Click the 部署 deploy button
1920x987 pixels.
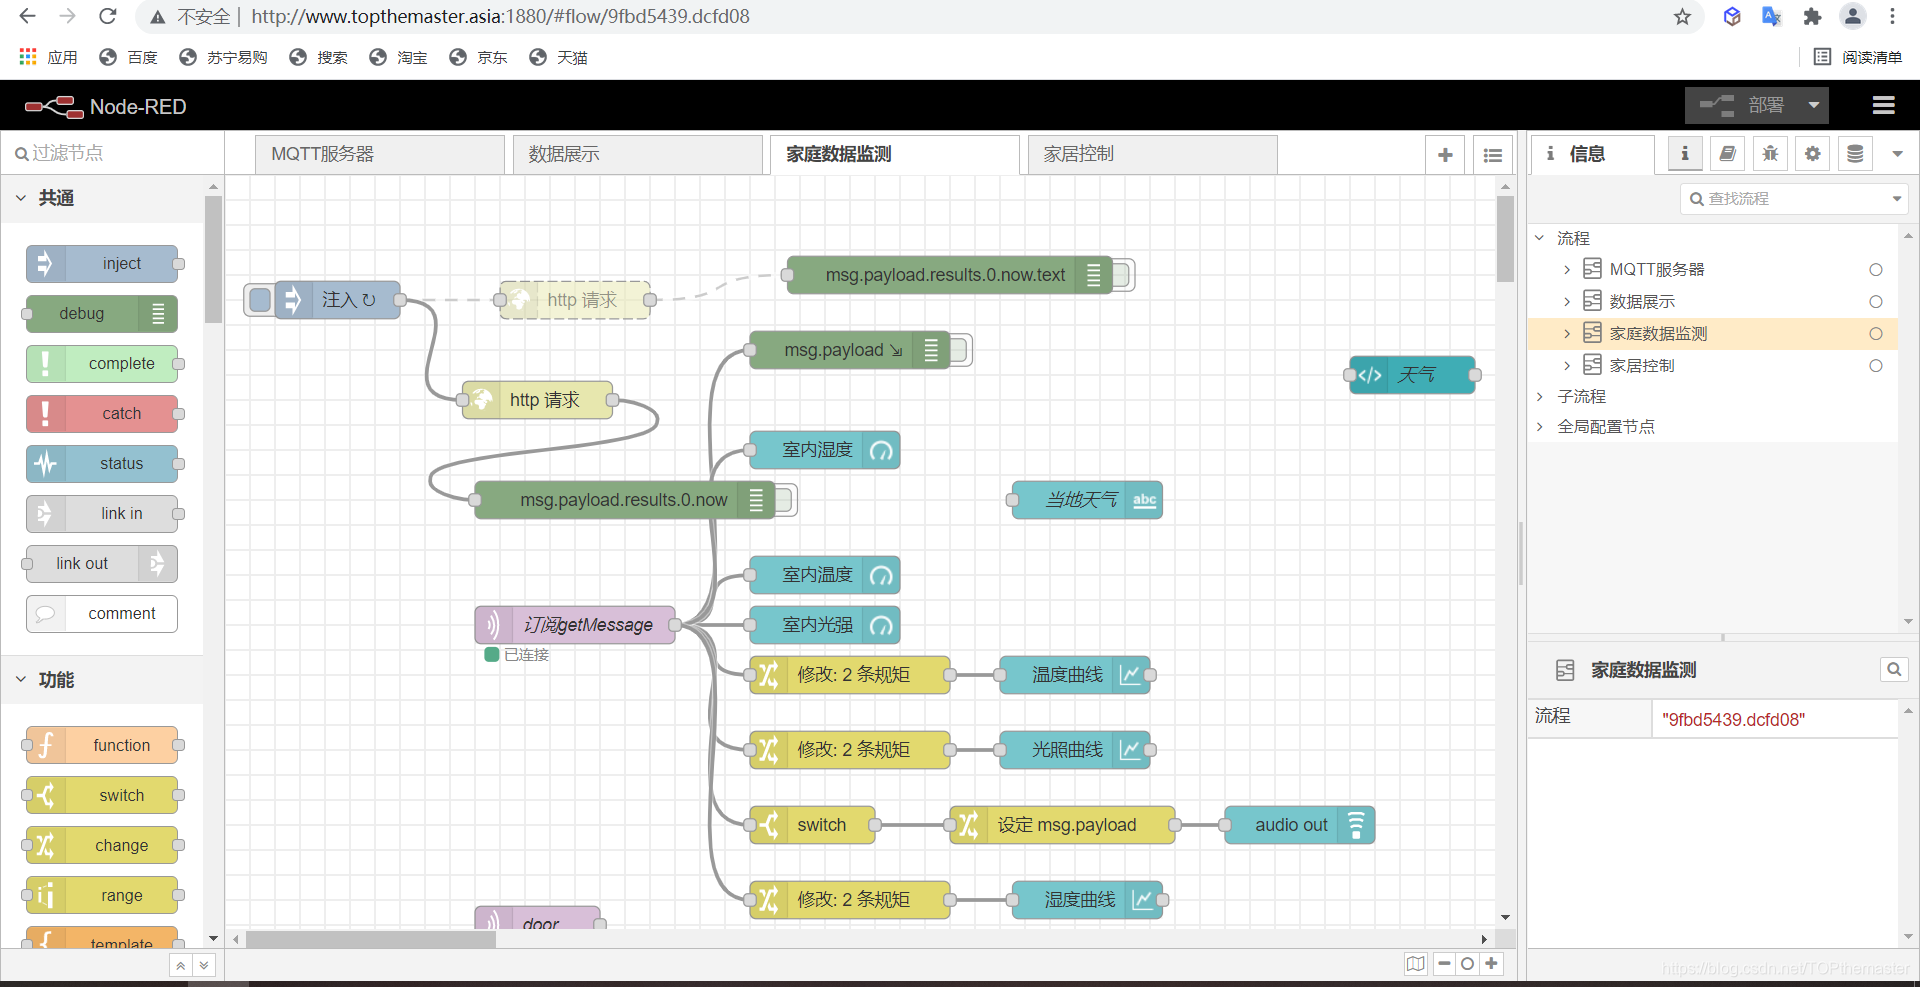tap(1742, 105)
